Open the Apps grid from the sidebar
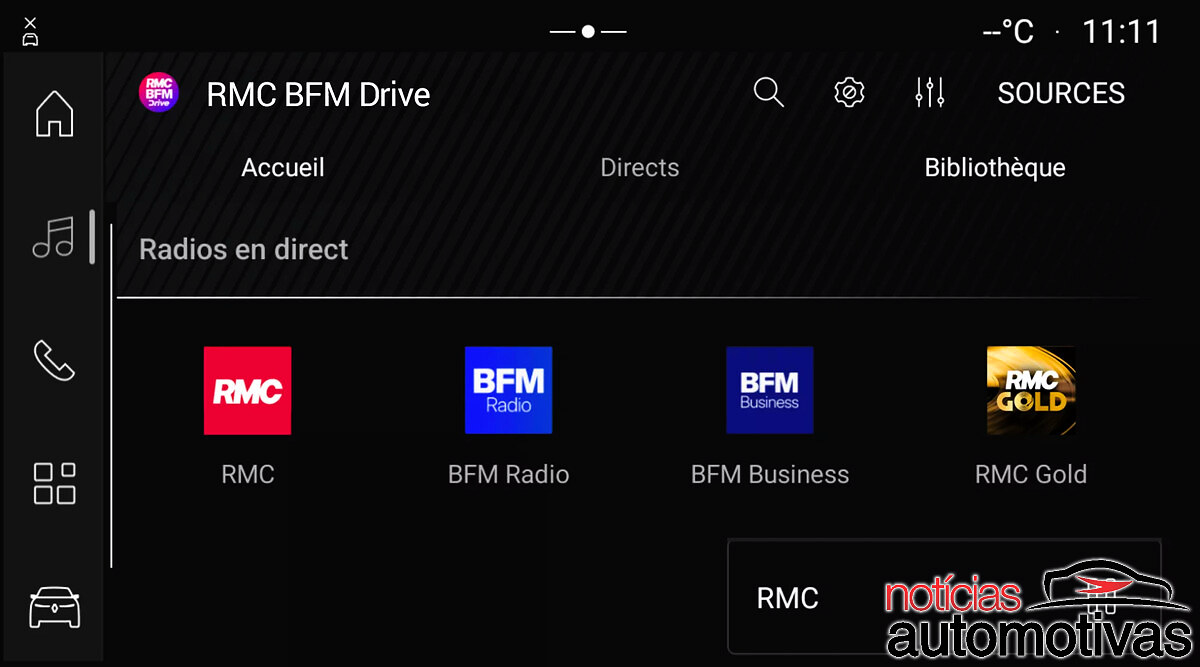The image size is (1200, 667). tap(52, 483)
